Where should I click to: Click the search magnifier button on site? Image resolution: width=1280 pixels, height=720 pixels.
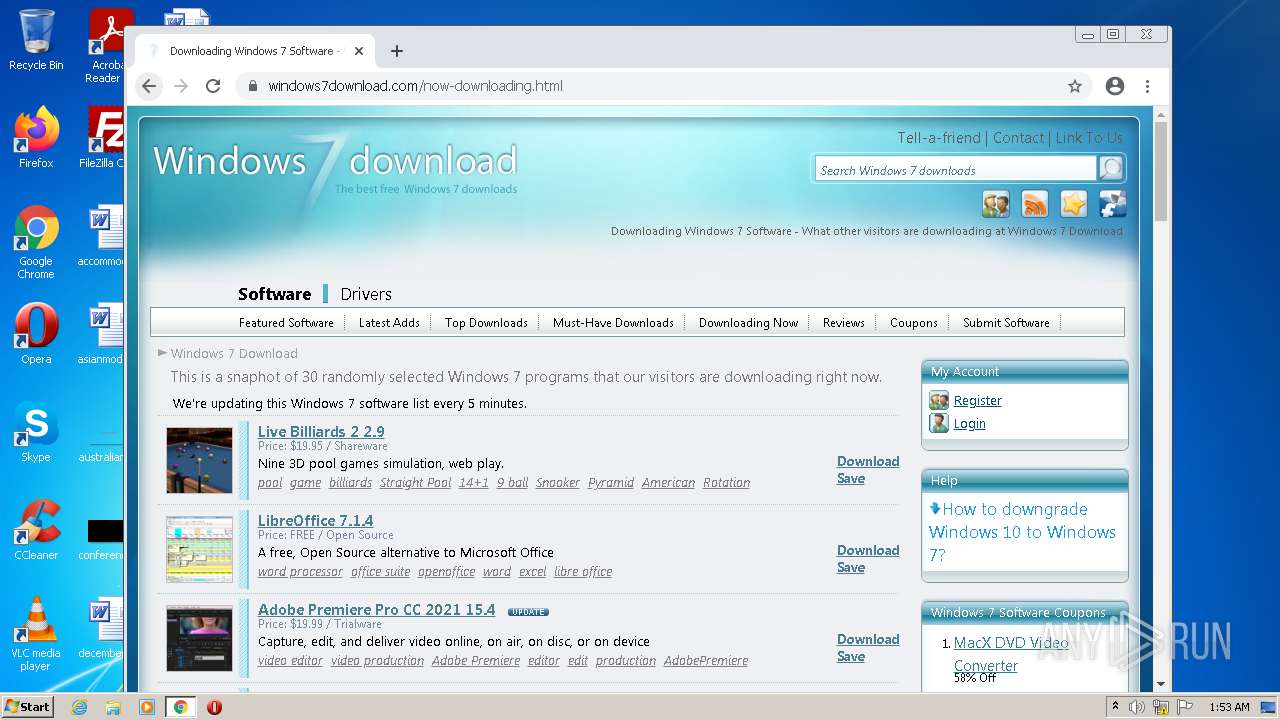click(1111, 168)
